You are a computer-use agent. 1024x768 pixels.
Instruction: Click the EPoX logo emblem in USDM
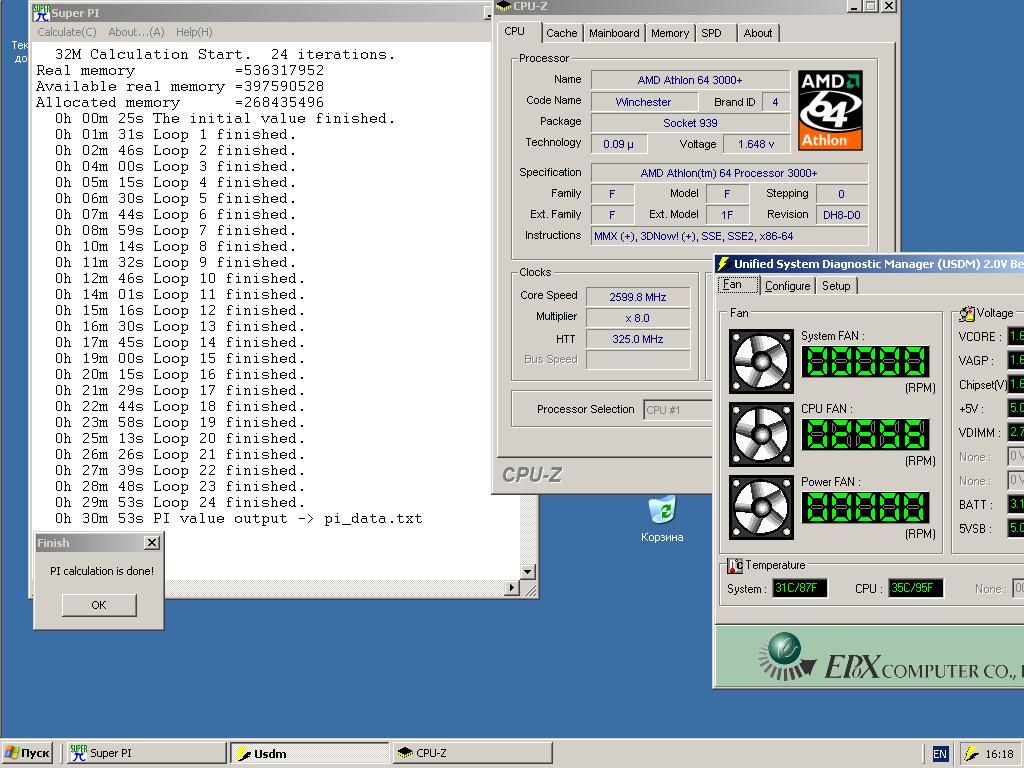point(786,656)
